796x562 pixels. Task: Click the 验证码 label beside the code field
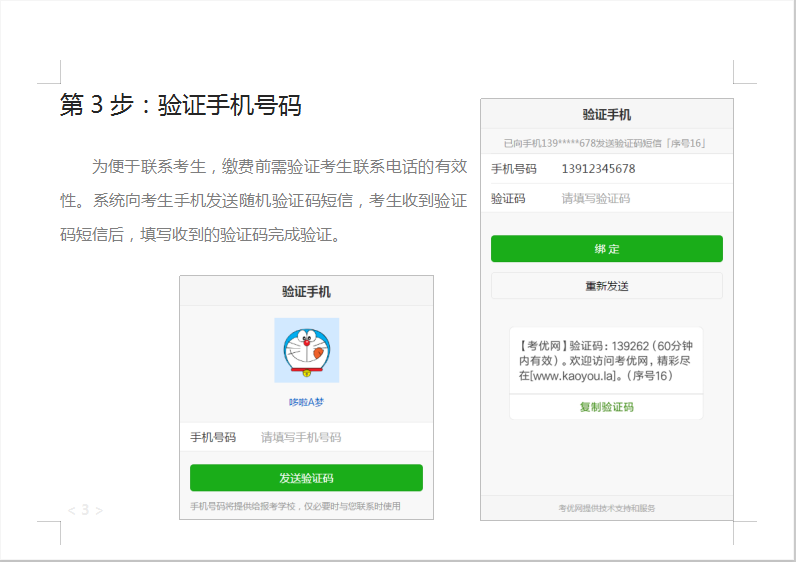click(x=508, y=198)
